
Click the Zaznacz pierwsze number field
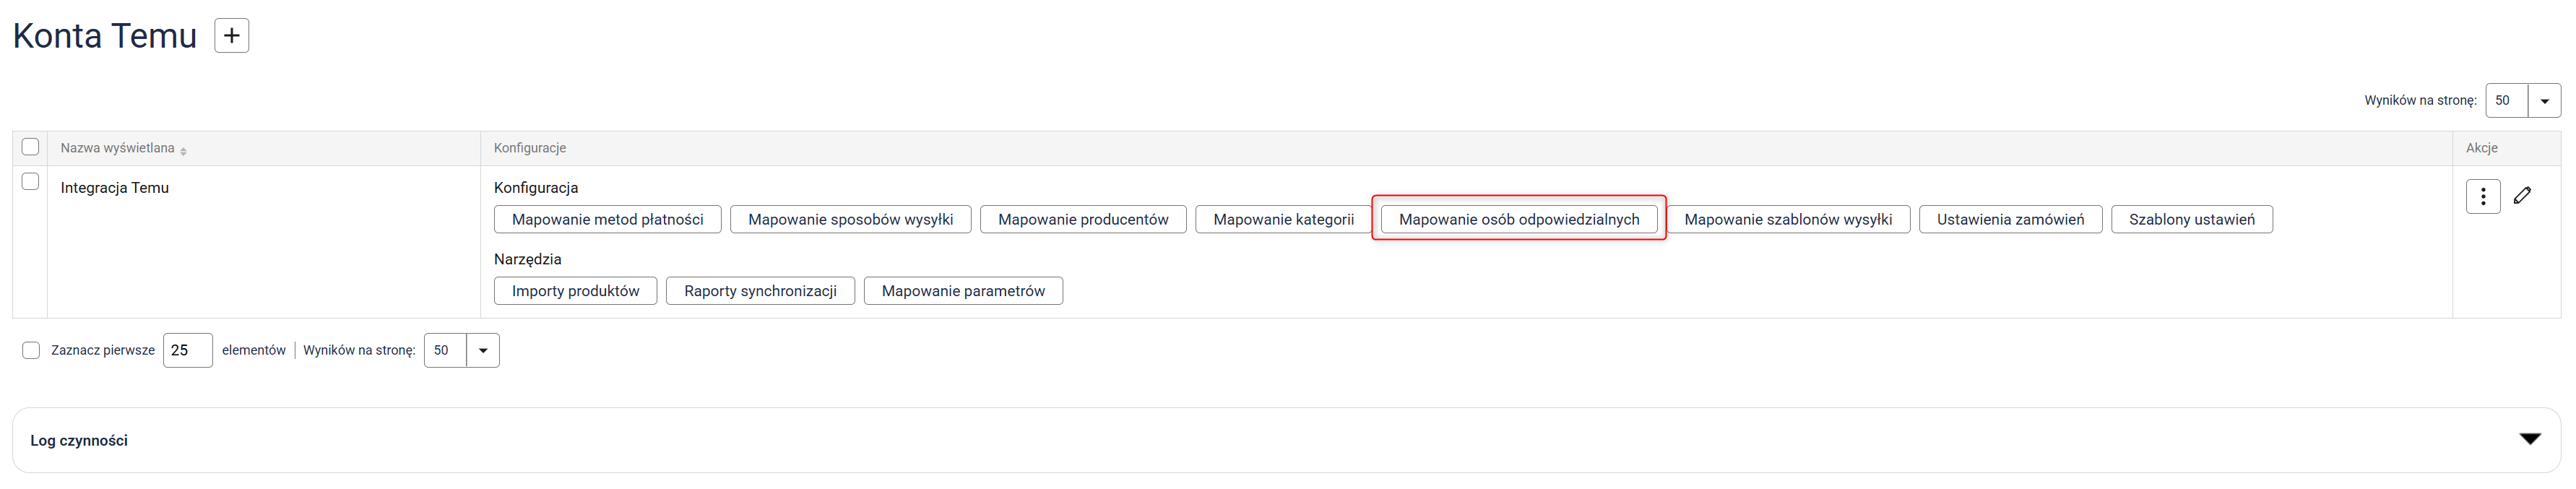click(x=187, y=351)
